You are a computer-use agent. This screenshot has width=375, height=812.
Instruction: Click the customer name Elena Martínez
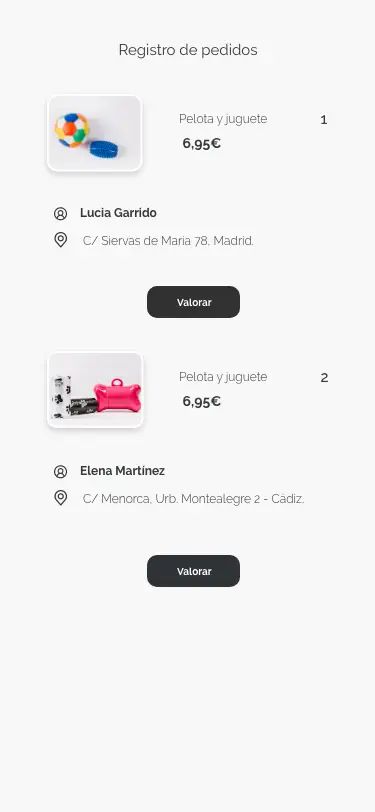(122, 471)
